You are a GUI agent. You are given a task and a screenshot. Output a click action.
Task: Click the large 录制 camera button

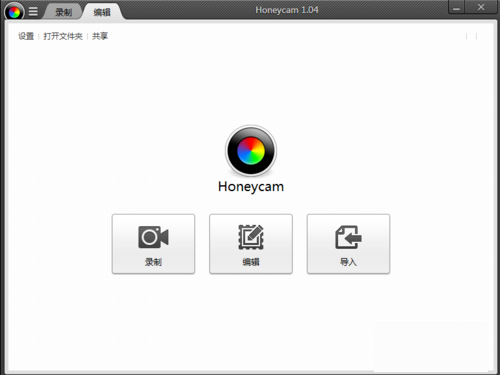[x=153, y=244]
